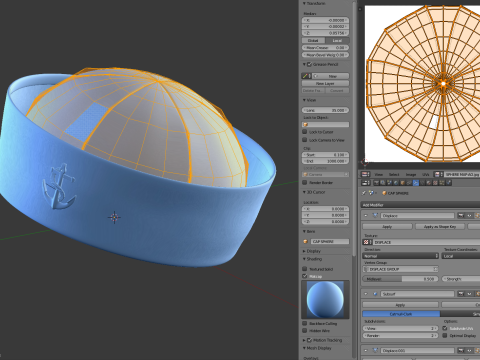Collapse the Mesh Display panel

[304, 348]
